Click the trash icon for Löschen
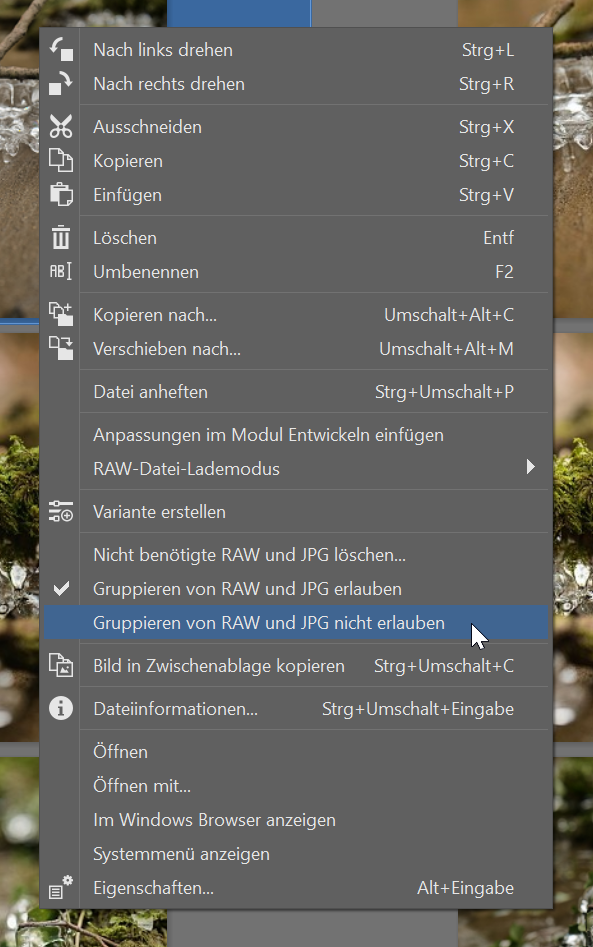Viewport: 593px width, 947px height. [x=60, y=237]
